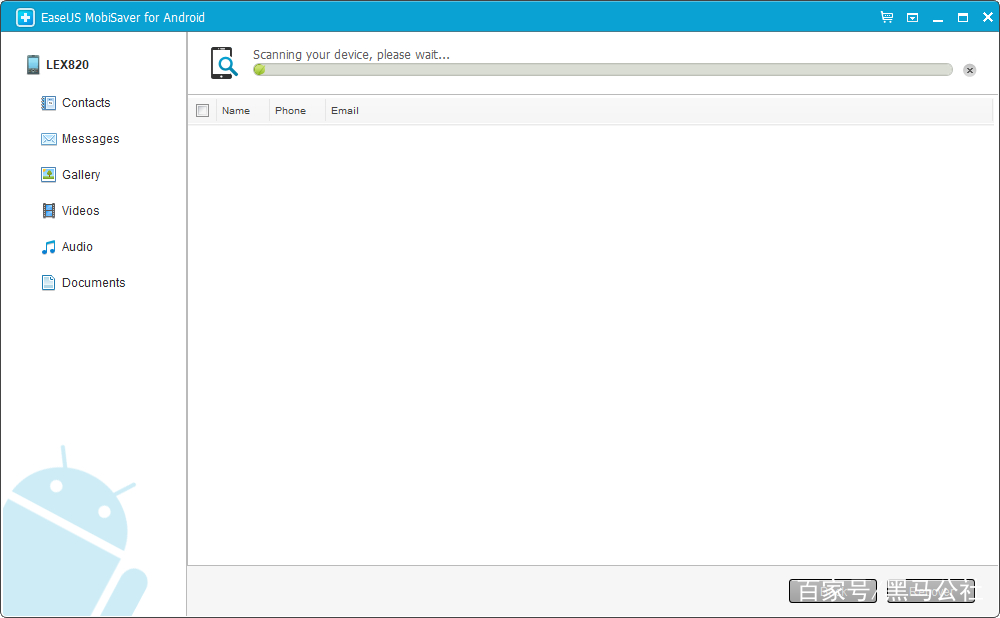This screenshot has height=618, width=1000.
Task: Sort by the Name column header
Action: pos(236,110)
